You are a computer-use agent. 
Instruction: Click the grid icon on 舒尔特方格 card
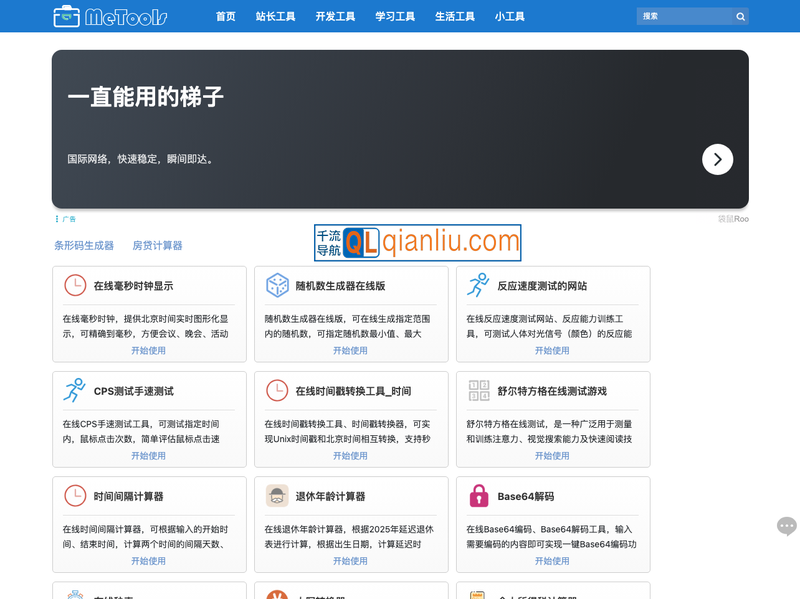(x=477, y=391)
